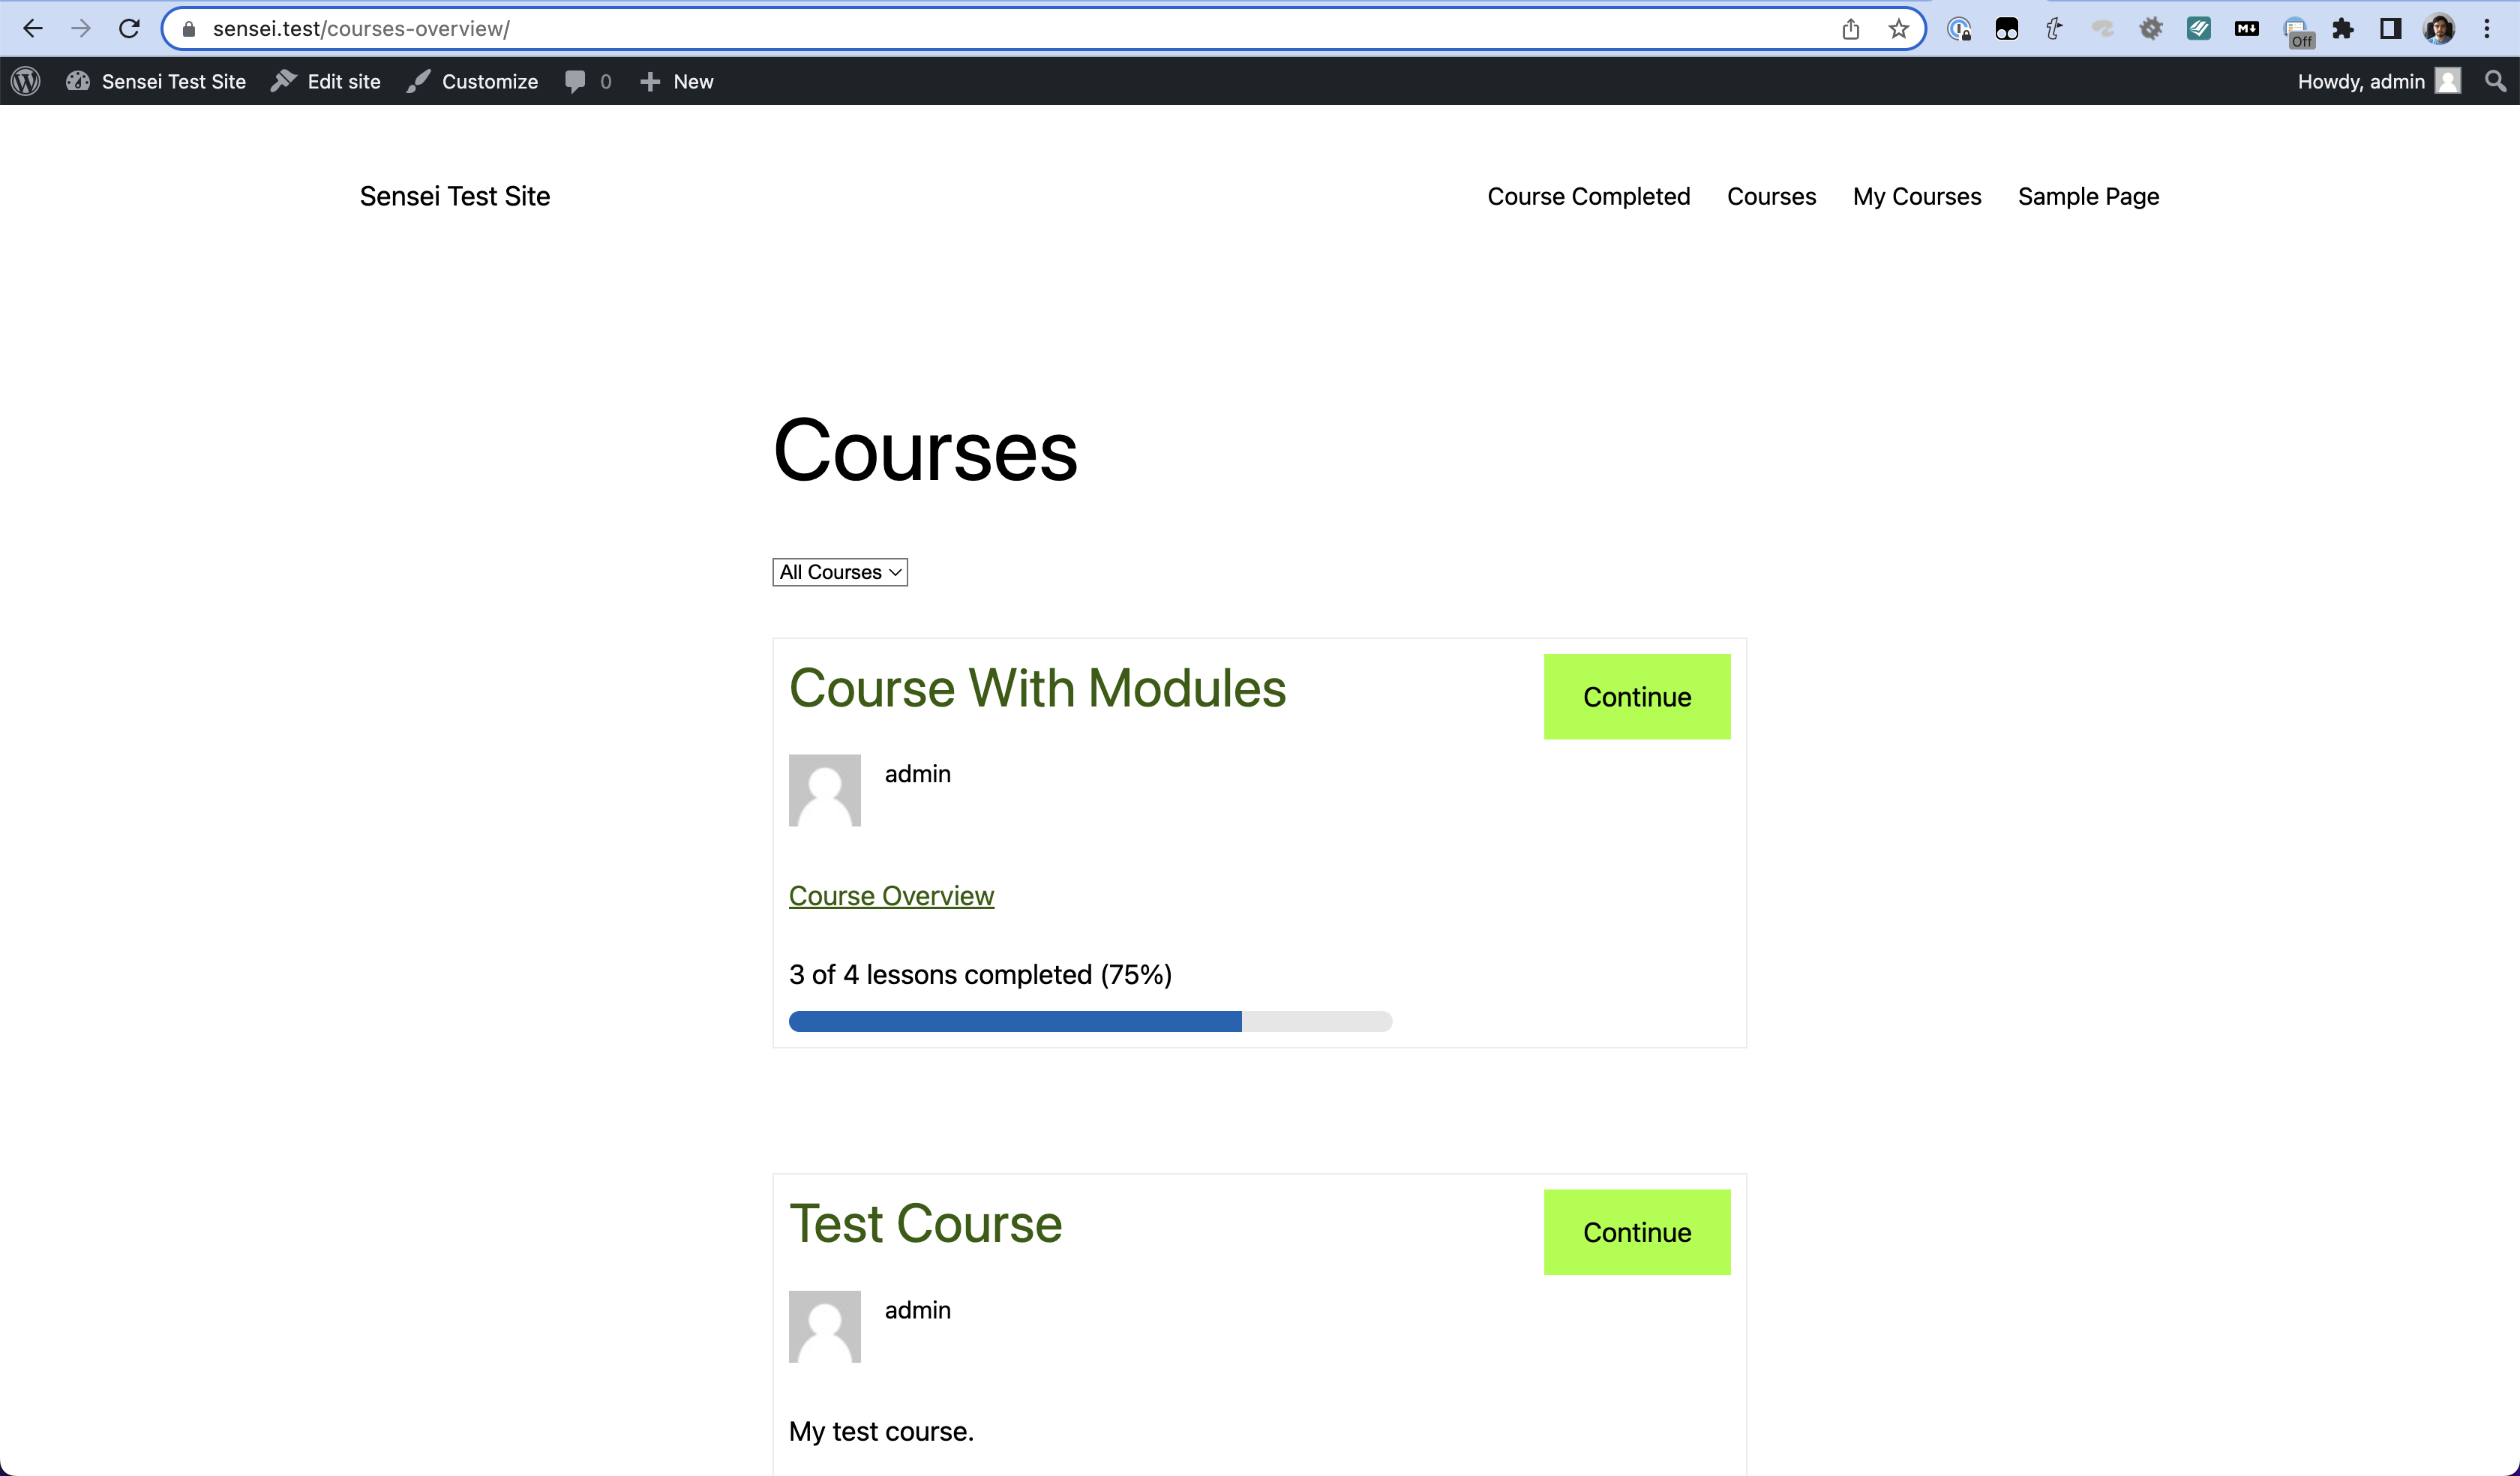The image size is (2520, 1476).
Task: Open the All Courses filter dropdown
Action: pyautogui.click(x=839, y=572)
